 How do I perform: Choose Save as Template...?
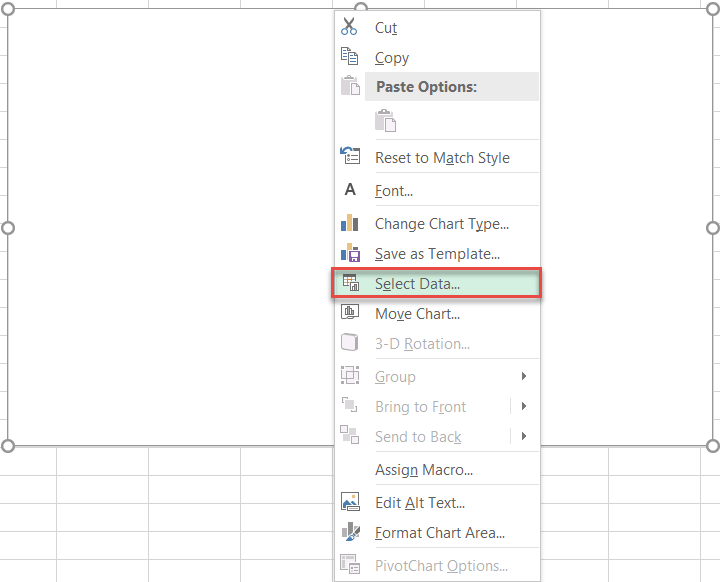point(437,254)
